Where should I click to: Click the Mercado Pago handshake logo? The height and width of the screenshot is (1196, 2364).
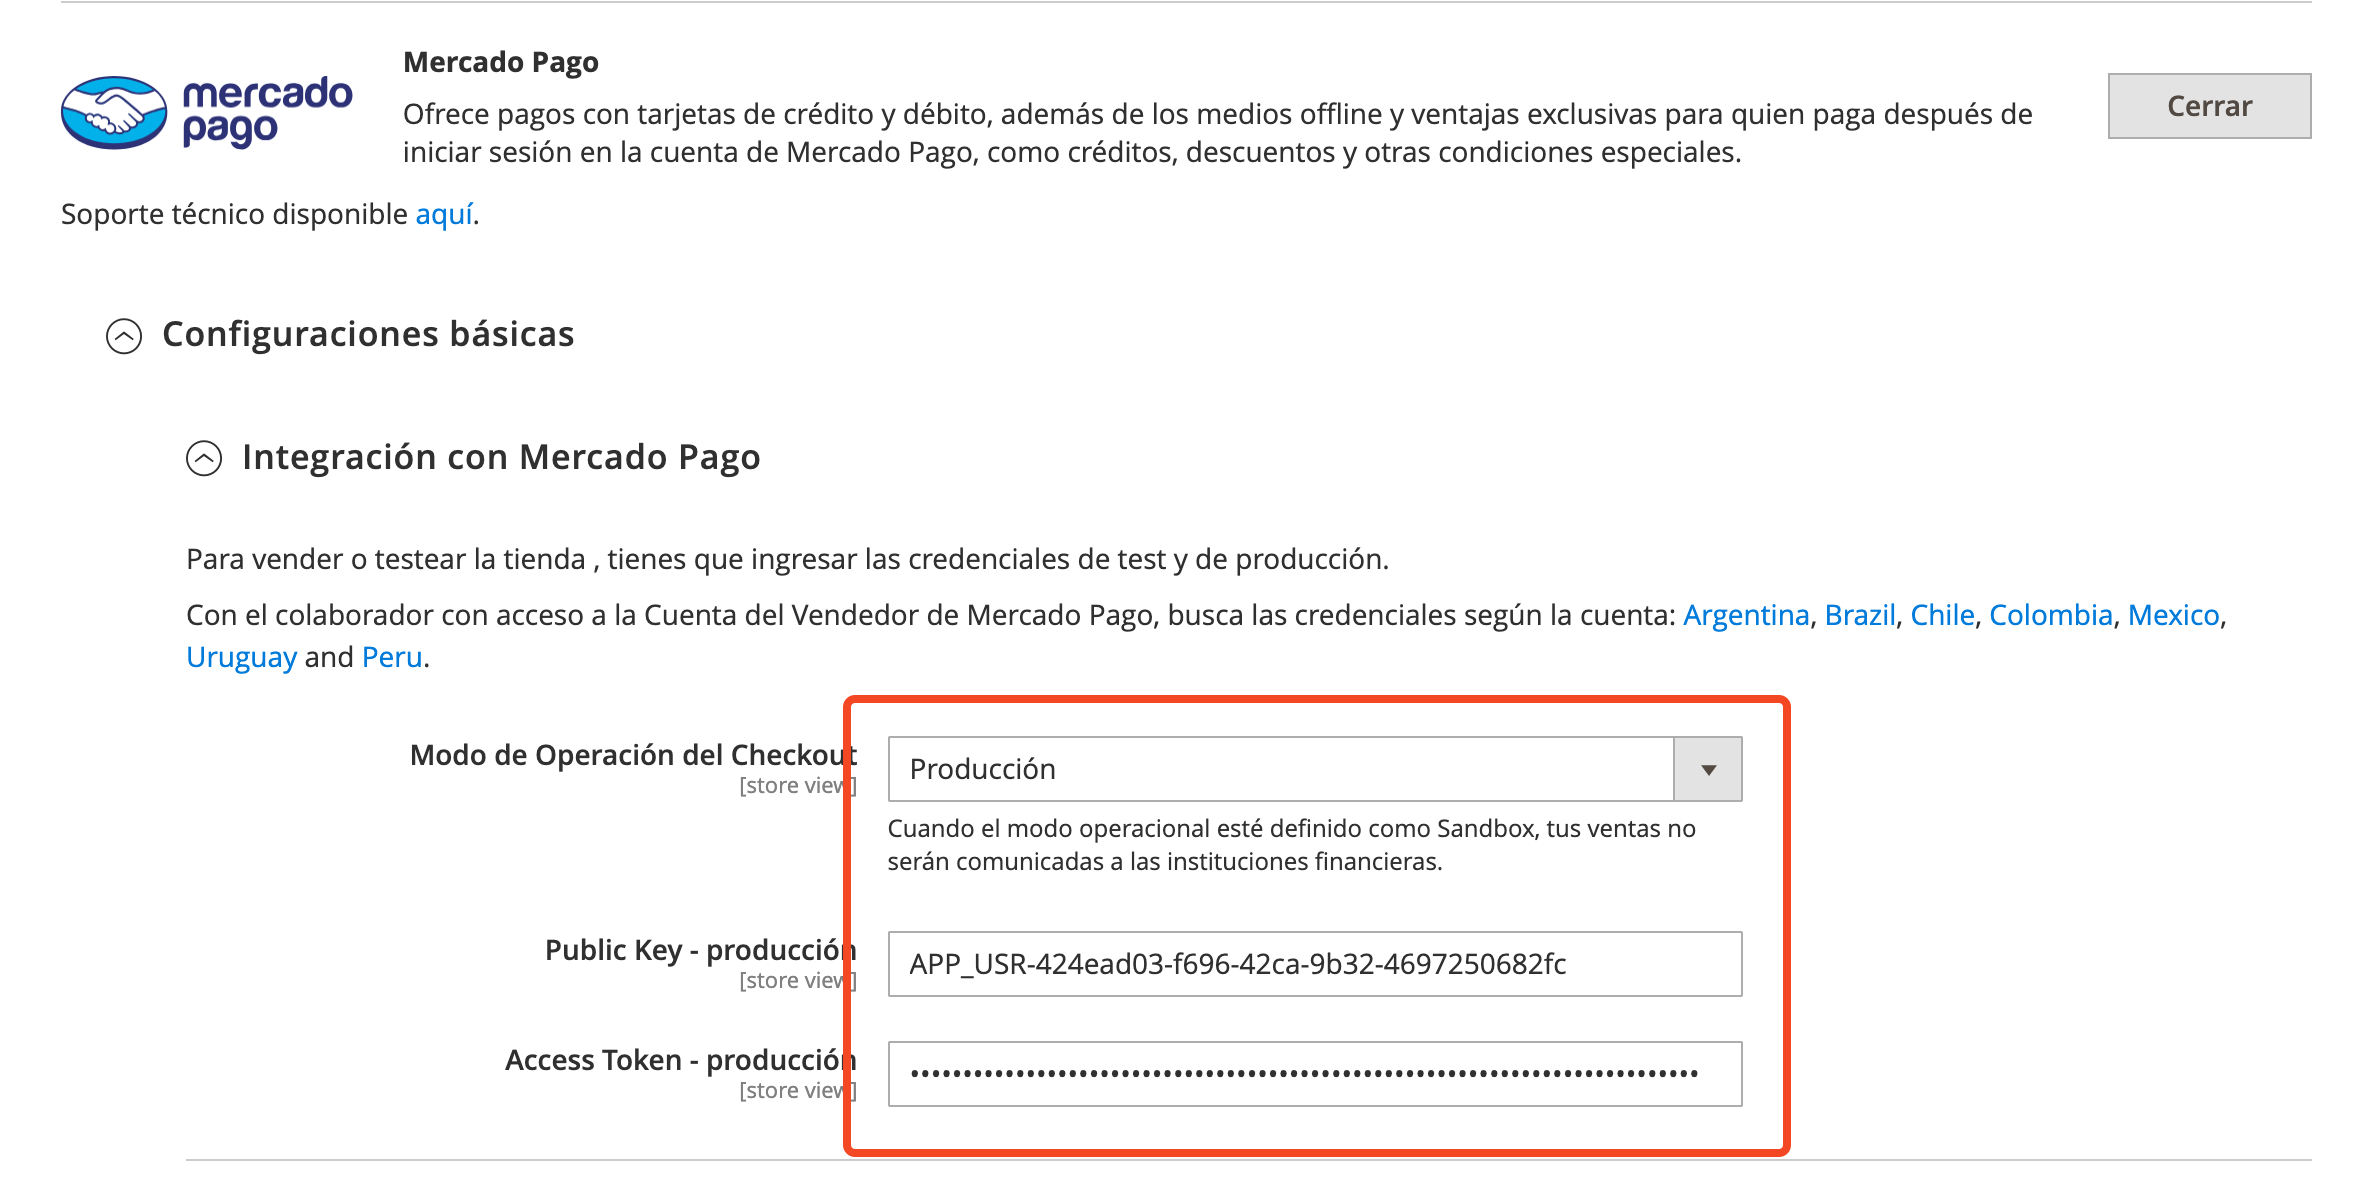point(114,112)
